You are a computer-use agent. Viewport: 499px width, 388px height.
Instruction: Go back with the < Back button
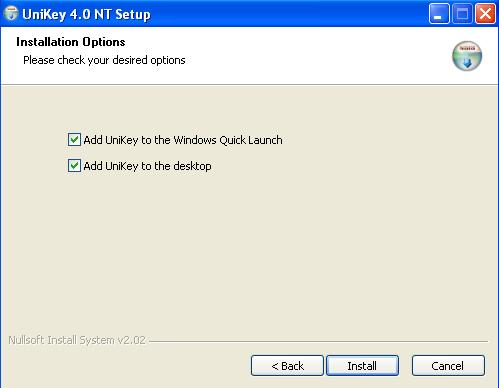click(x=287, y=366)
